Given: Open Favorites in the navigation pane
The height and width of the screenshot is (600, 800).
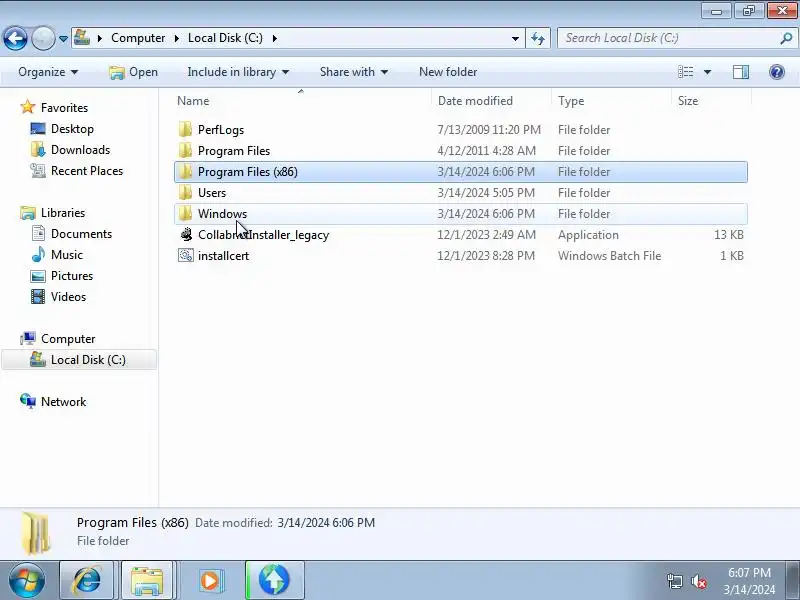Looking at the screenshot, I should pyautogui.click(x=64, y=108).
